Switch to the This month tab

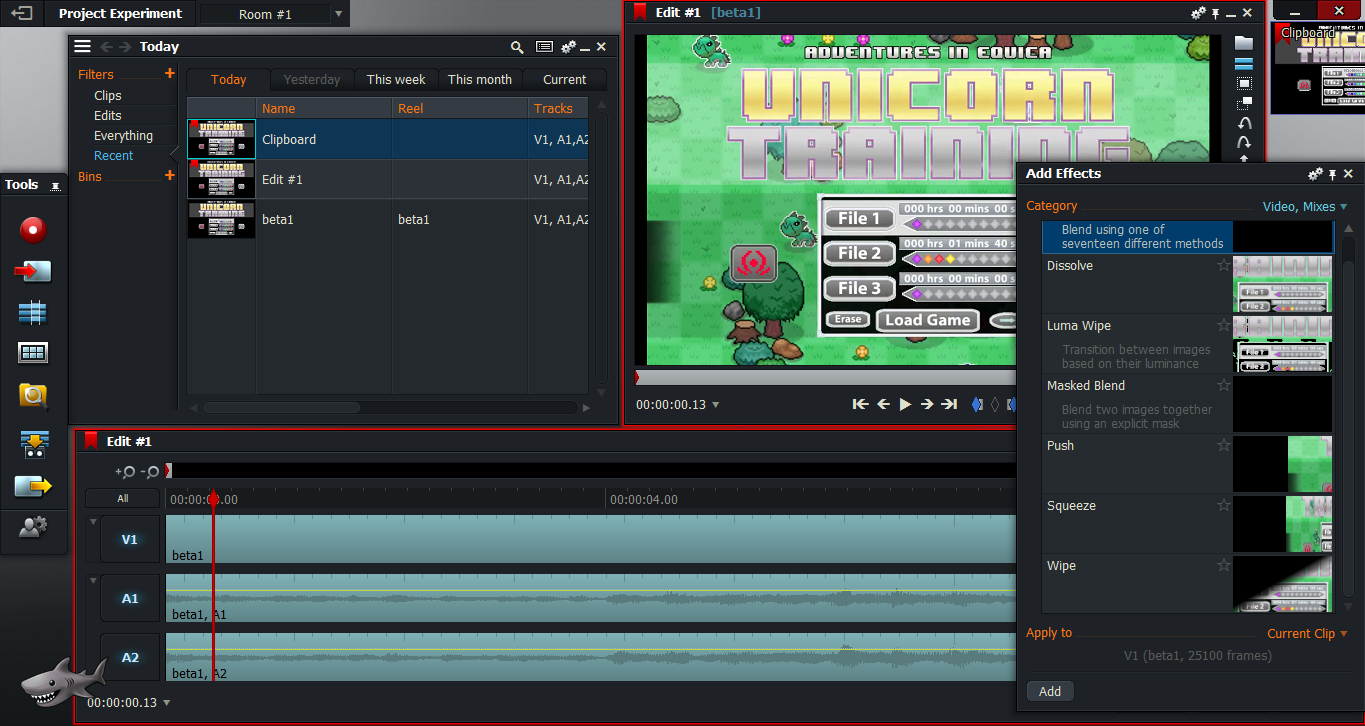pos(480,80)
